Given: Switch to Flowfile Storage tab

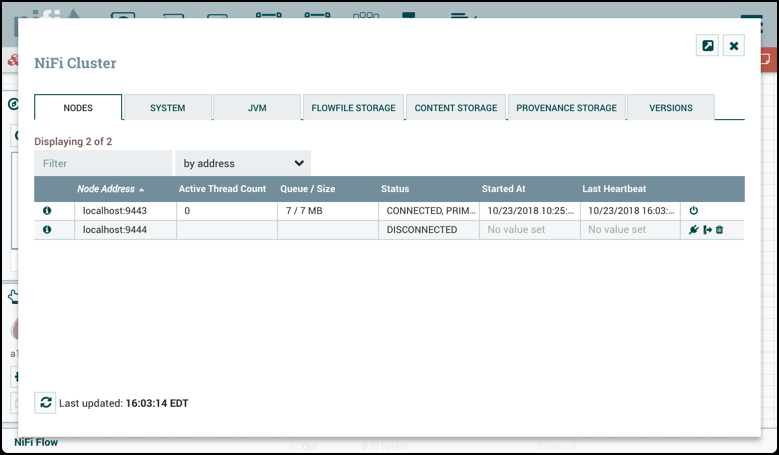Looking at the screenshot, I should (x=354, y=108).
